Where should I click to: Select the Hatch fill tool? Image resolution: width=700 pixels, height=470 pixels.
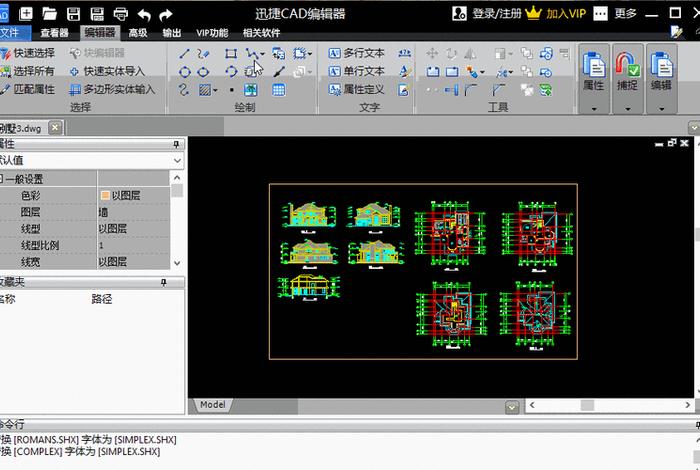pyautogui.click(x=204, y=90)
